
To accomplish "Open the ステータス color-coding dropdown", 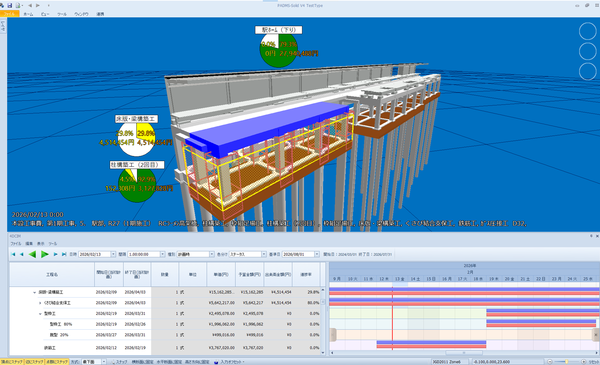I will 264,254.
